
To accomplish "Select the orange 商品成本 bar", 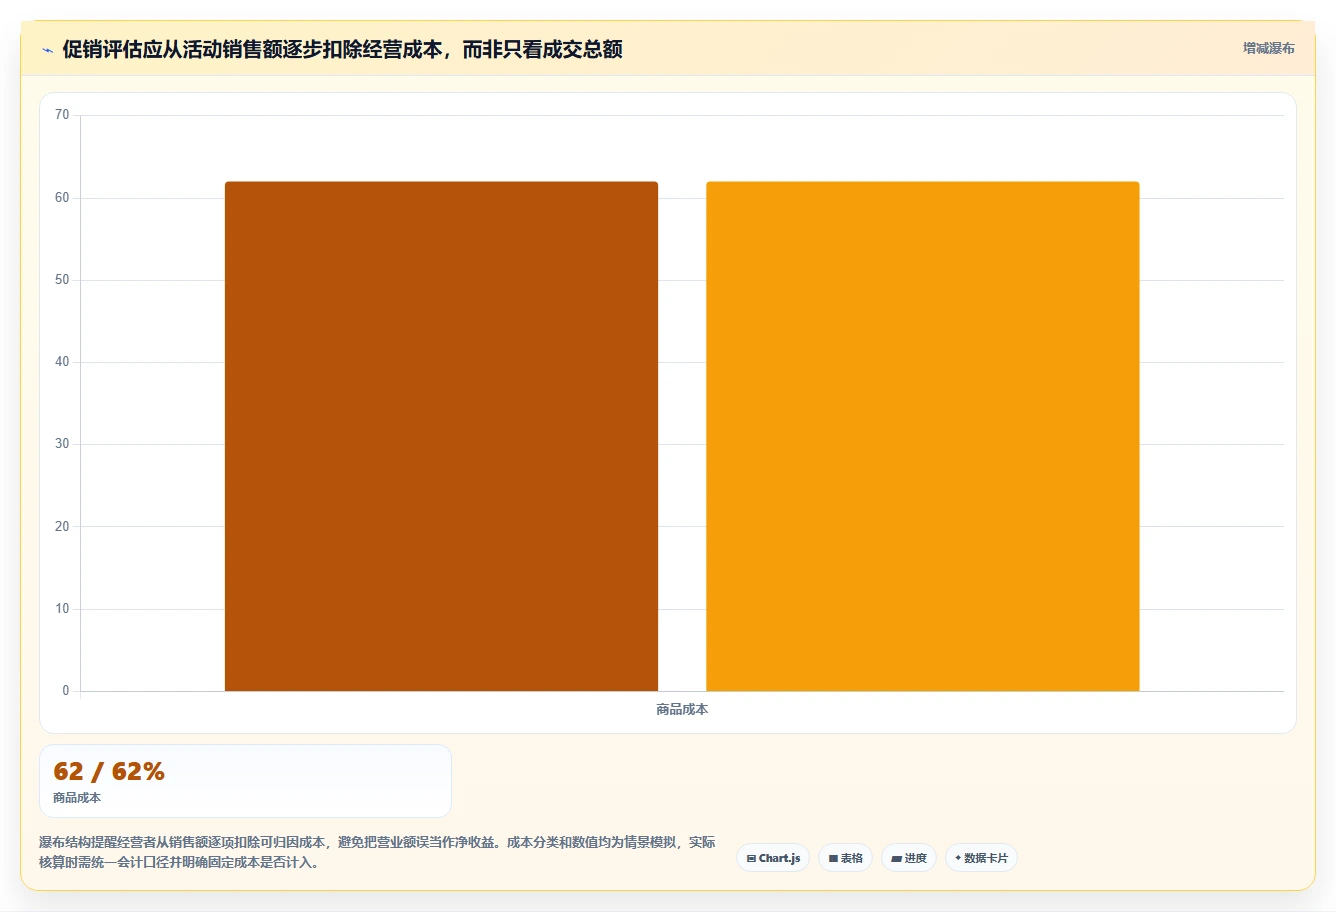I will [923, 436].
